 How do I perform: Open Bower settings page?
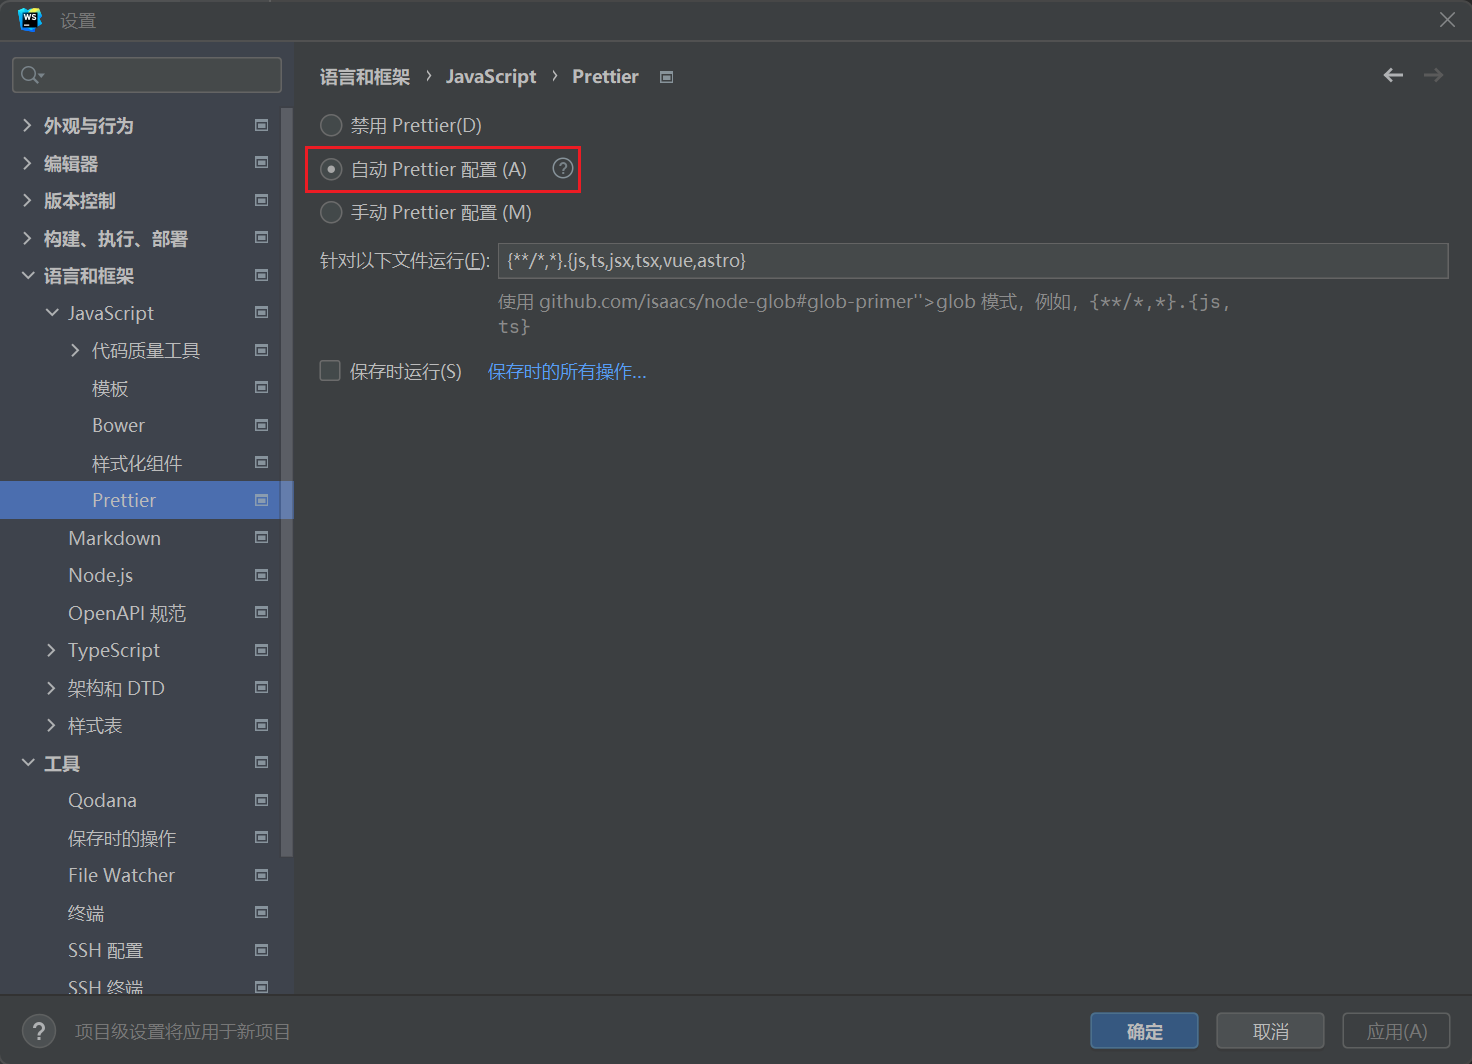point(118,425)
